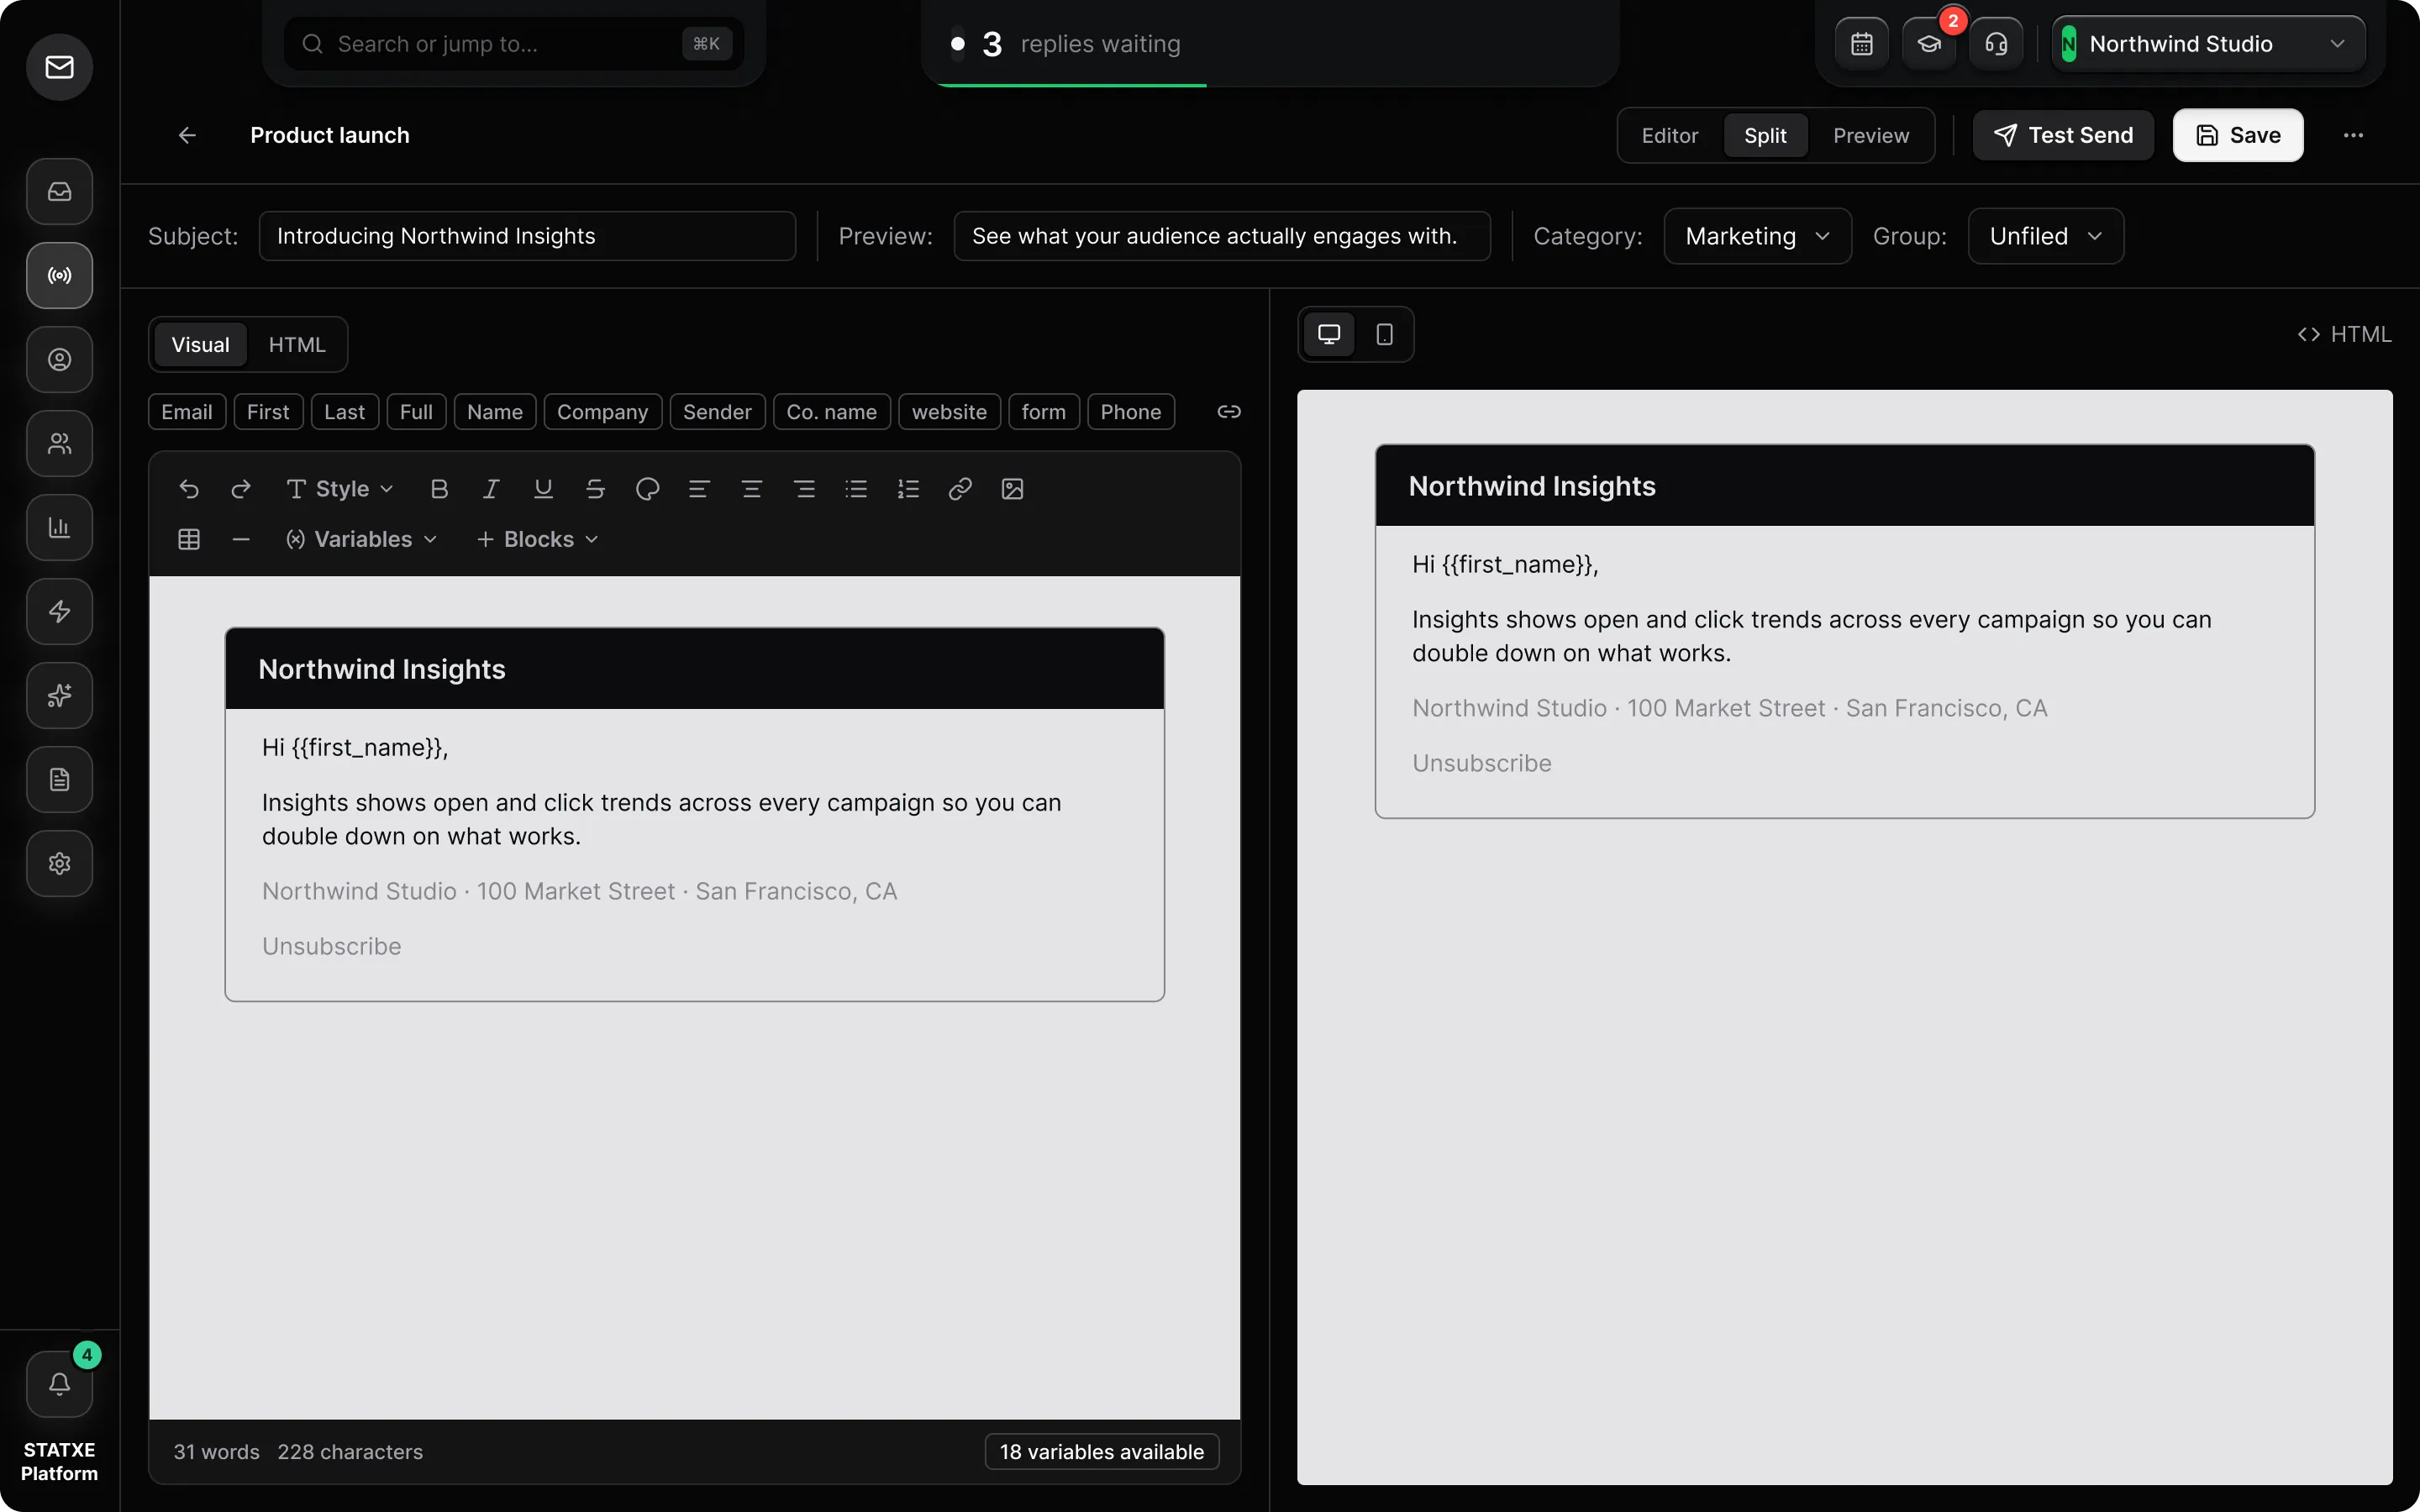Toggle underline formatting
2420x1512 pixels.
pyautogui.click(x=543, y=489)
